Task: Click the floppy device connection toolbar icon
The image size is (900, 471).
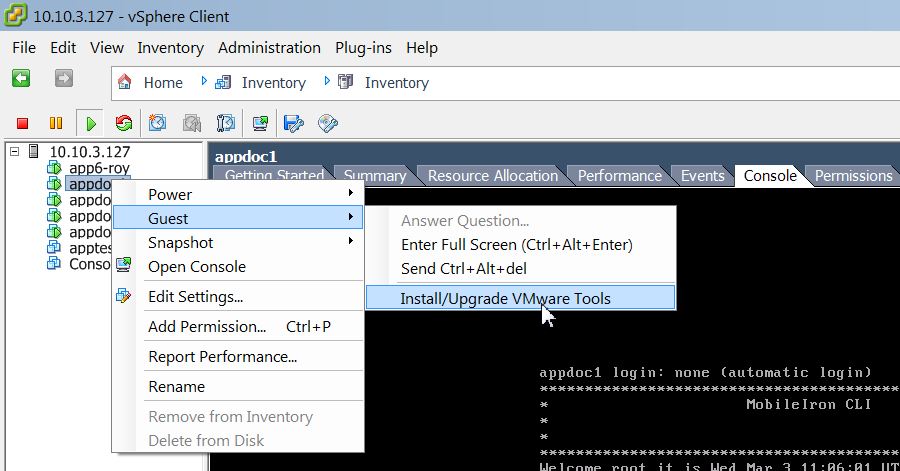Action: 294,123
